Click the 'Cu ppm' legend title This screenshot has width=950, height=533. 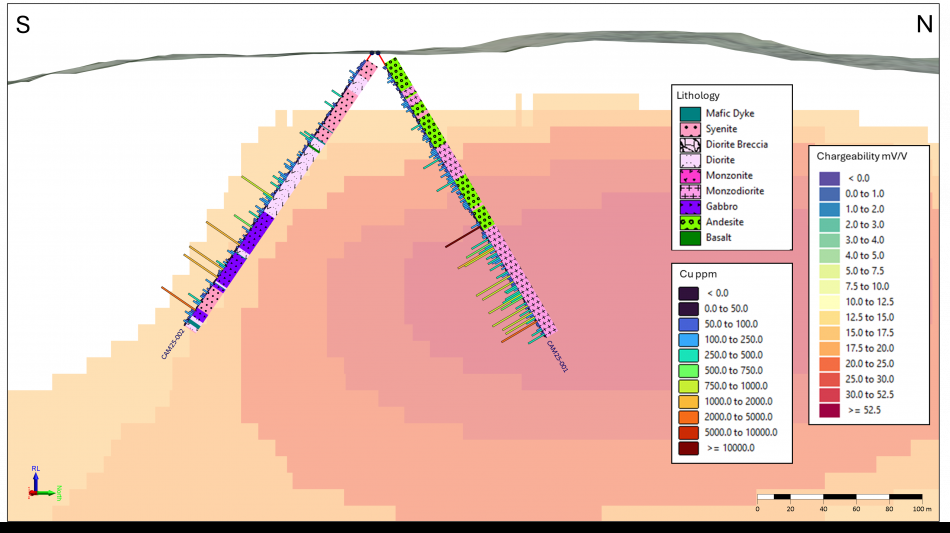(698, 274)
